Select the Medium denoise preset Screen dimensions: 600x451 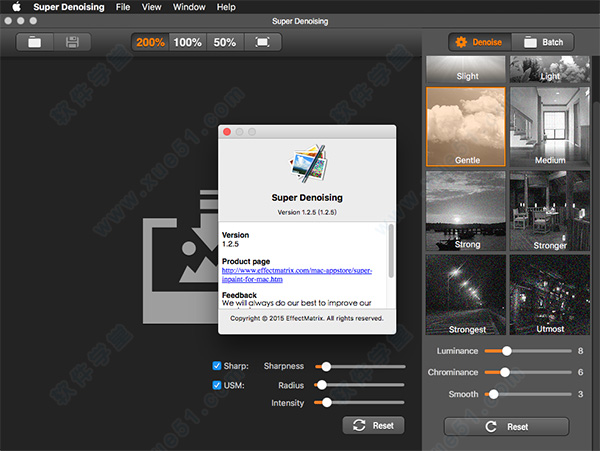tap(550, 127)
